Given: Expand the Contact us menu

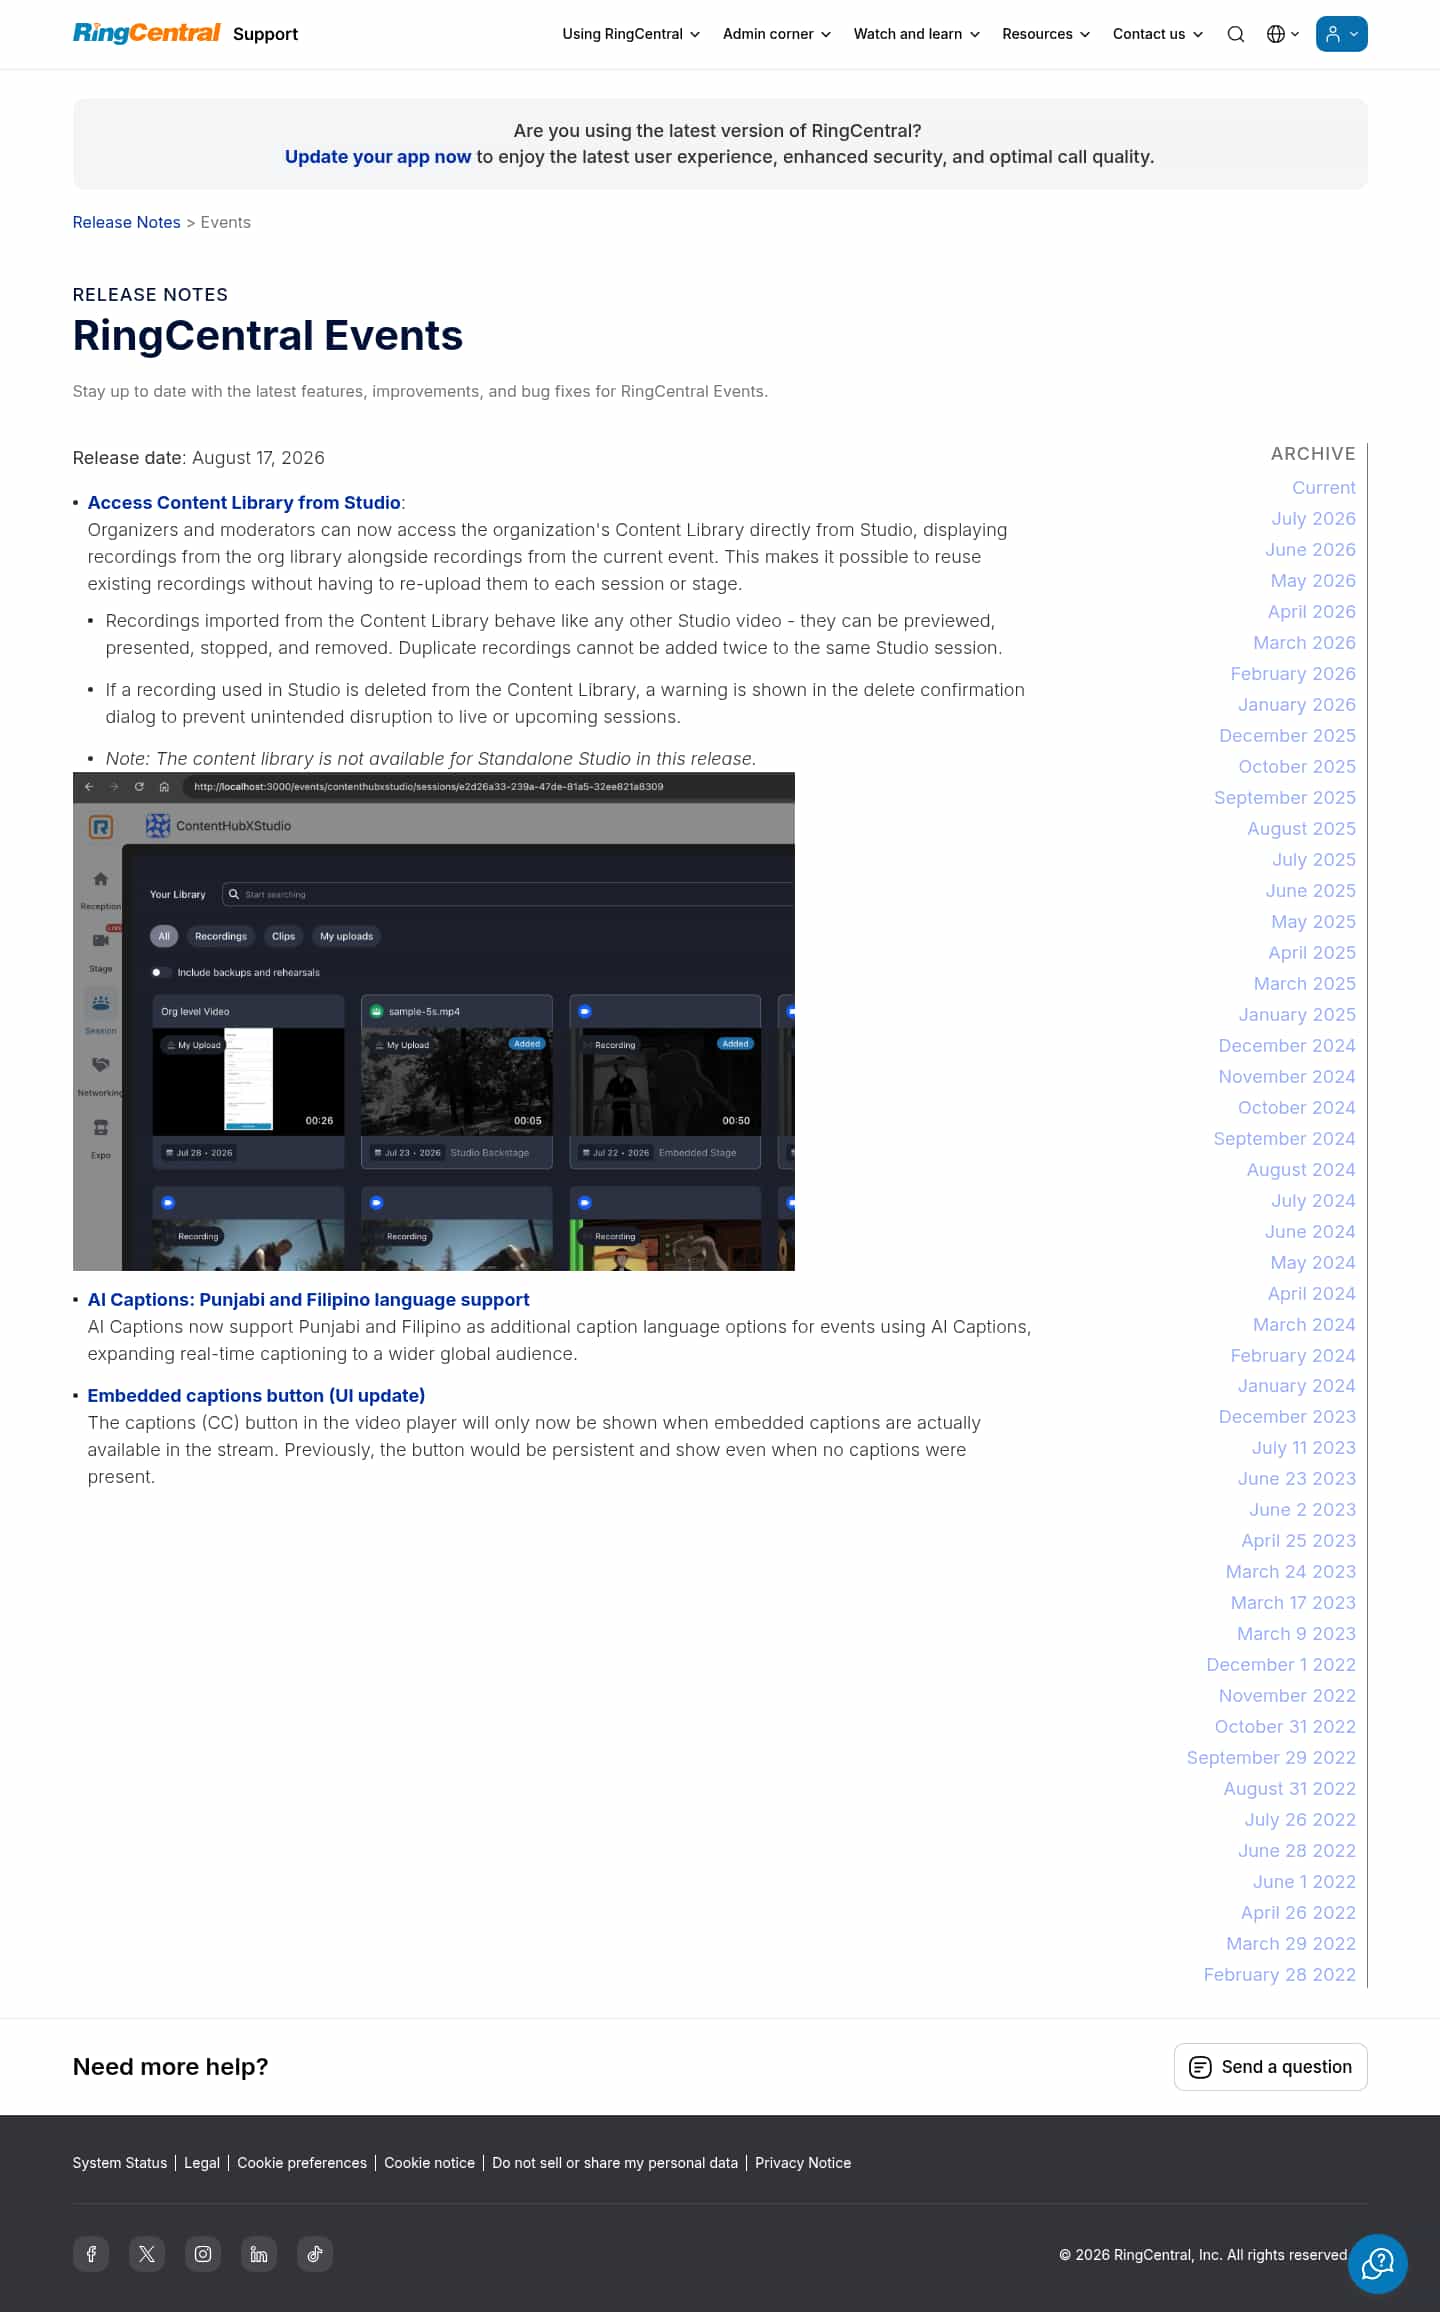Looking at the screenshot, I should pos(1158,34).
